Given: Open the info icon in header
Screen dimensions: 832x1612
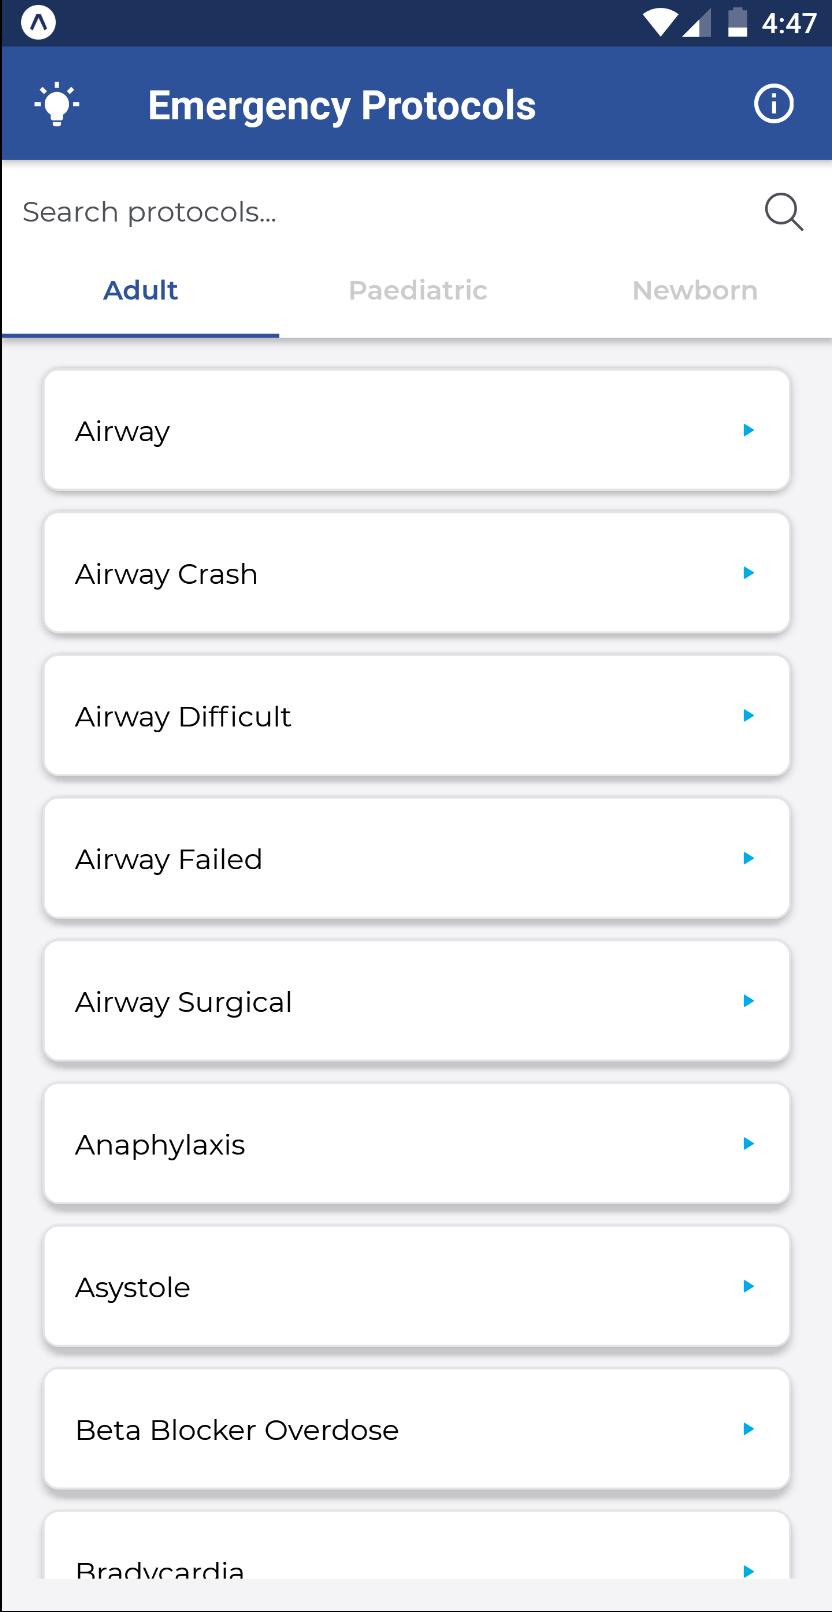Looking at the screenshot, I should coord(773,104).
